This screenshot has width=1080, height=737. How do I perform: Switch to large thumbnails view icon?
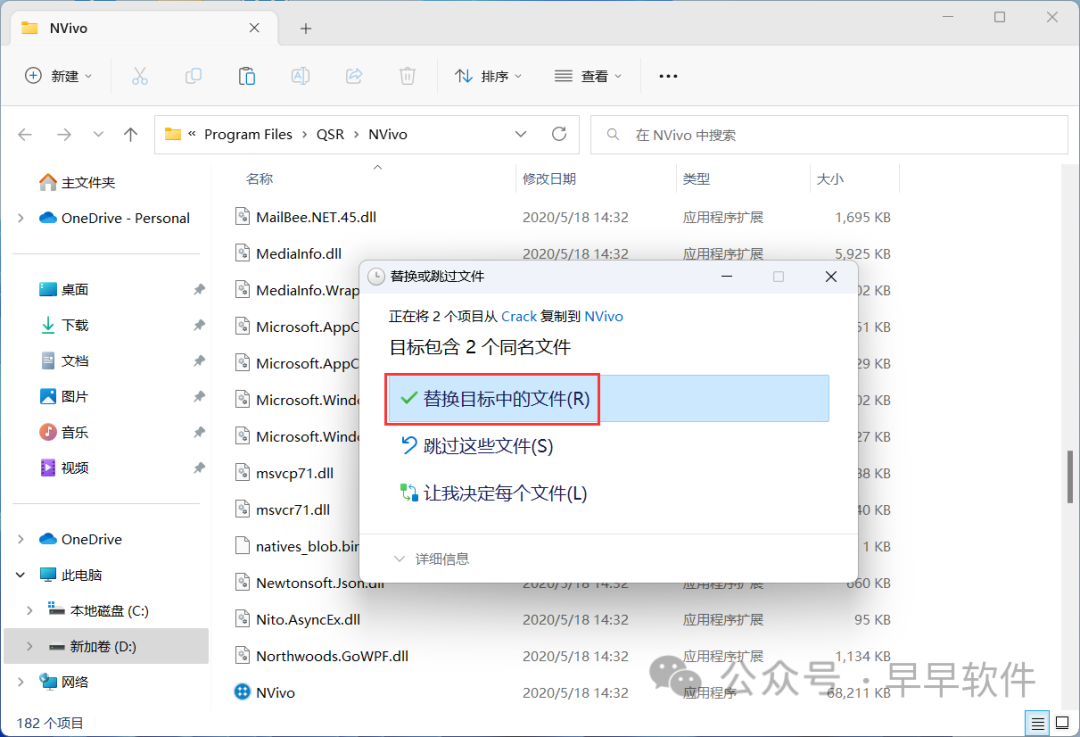tap(1061, 722)
